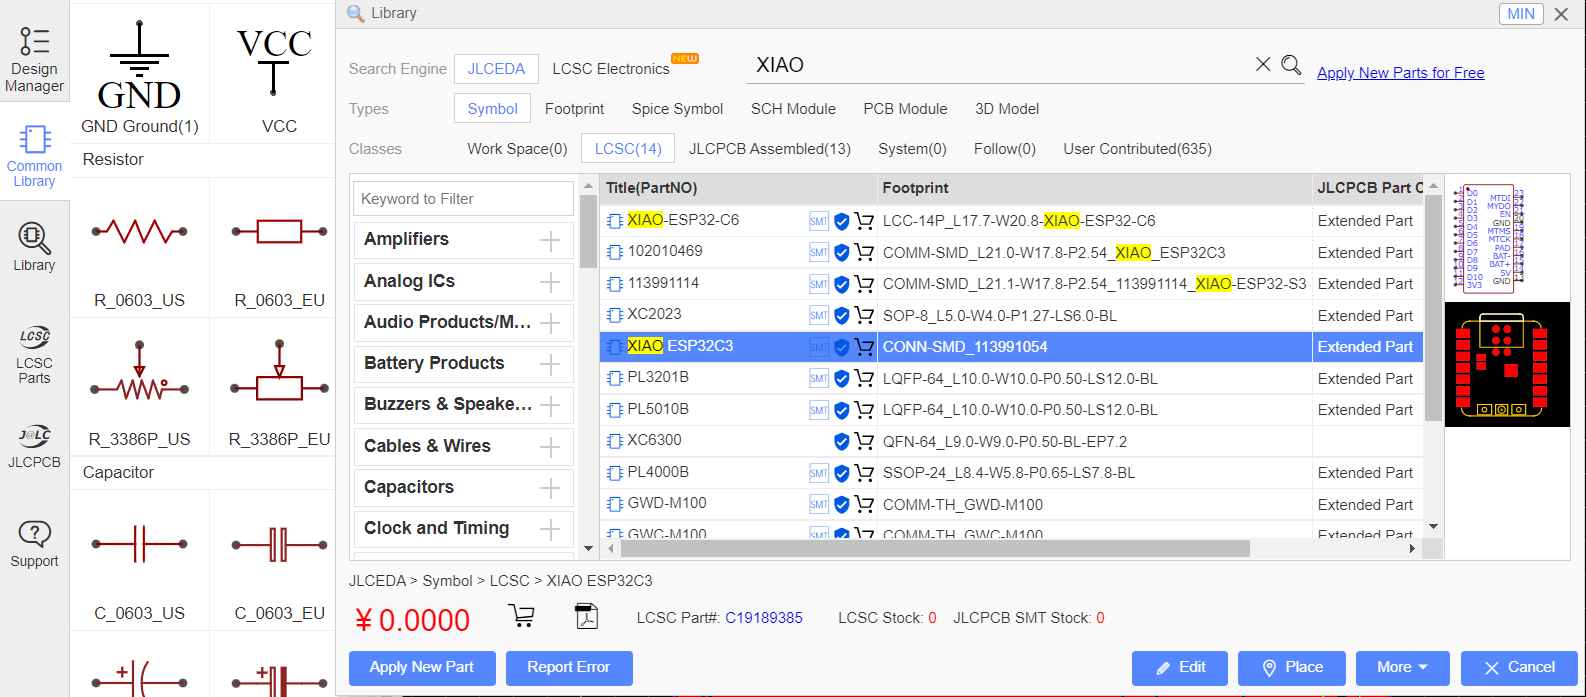
Task: Open the Follow(0) class
Action: 1005,149
